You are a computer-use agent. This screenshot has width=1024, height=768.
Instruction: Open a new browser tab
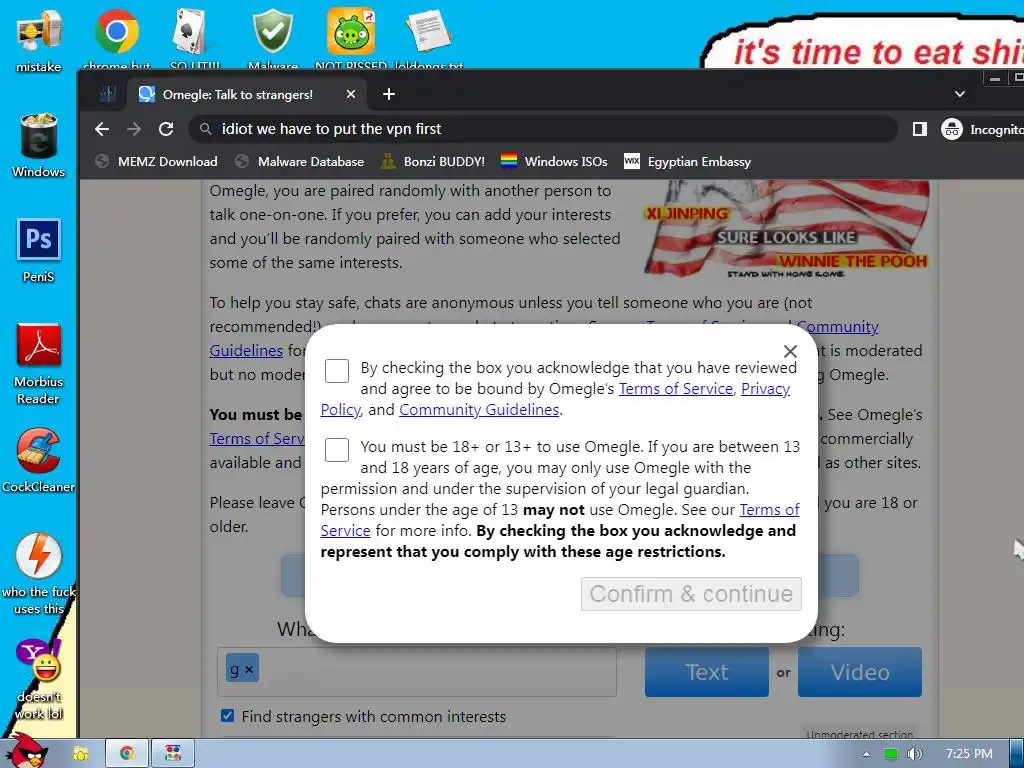(x=389, y=94)
